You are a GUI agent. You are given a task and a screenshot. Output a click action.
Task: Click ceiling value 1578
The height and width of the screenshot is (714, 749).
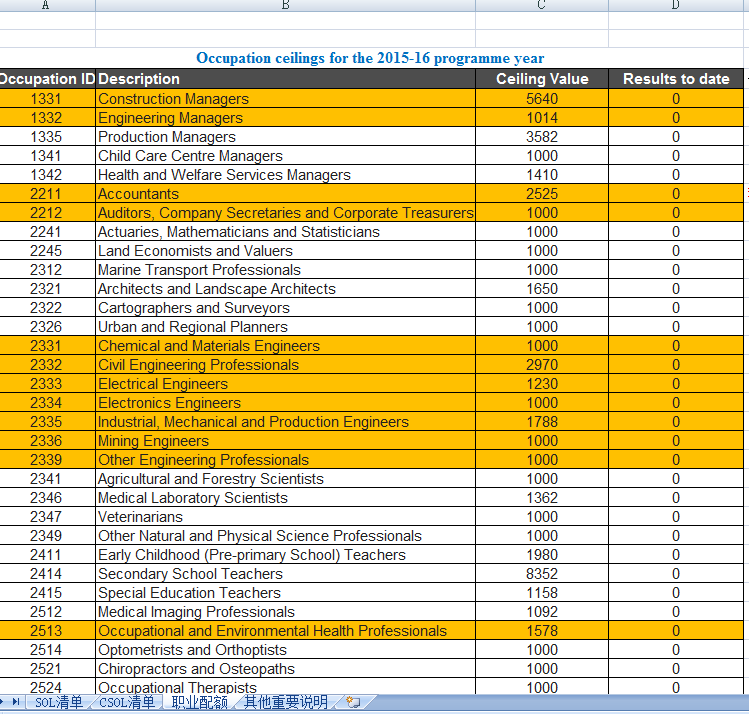point(542,631)
